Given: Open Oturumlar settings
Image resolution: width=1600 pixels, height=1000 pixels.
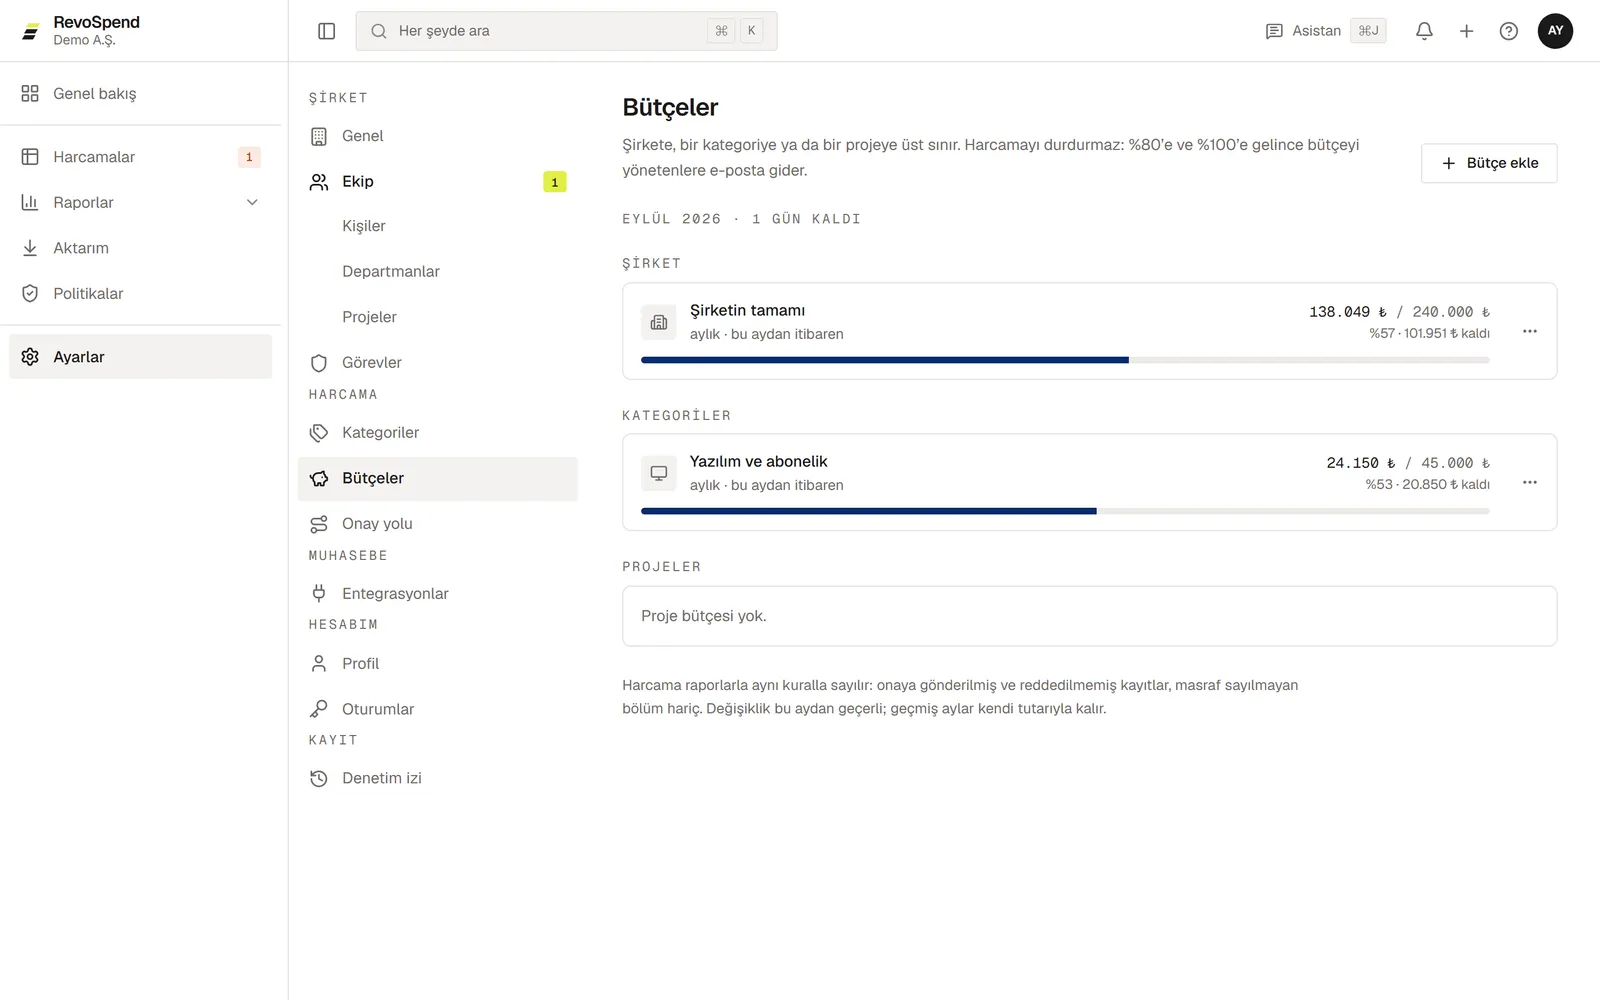Looking at the screenshot, I should pos(438,709).
